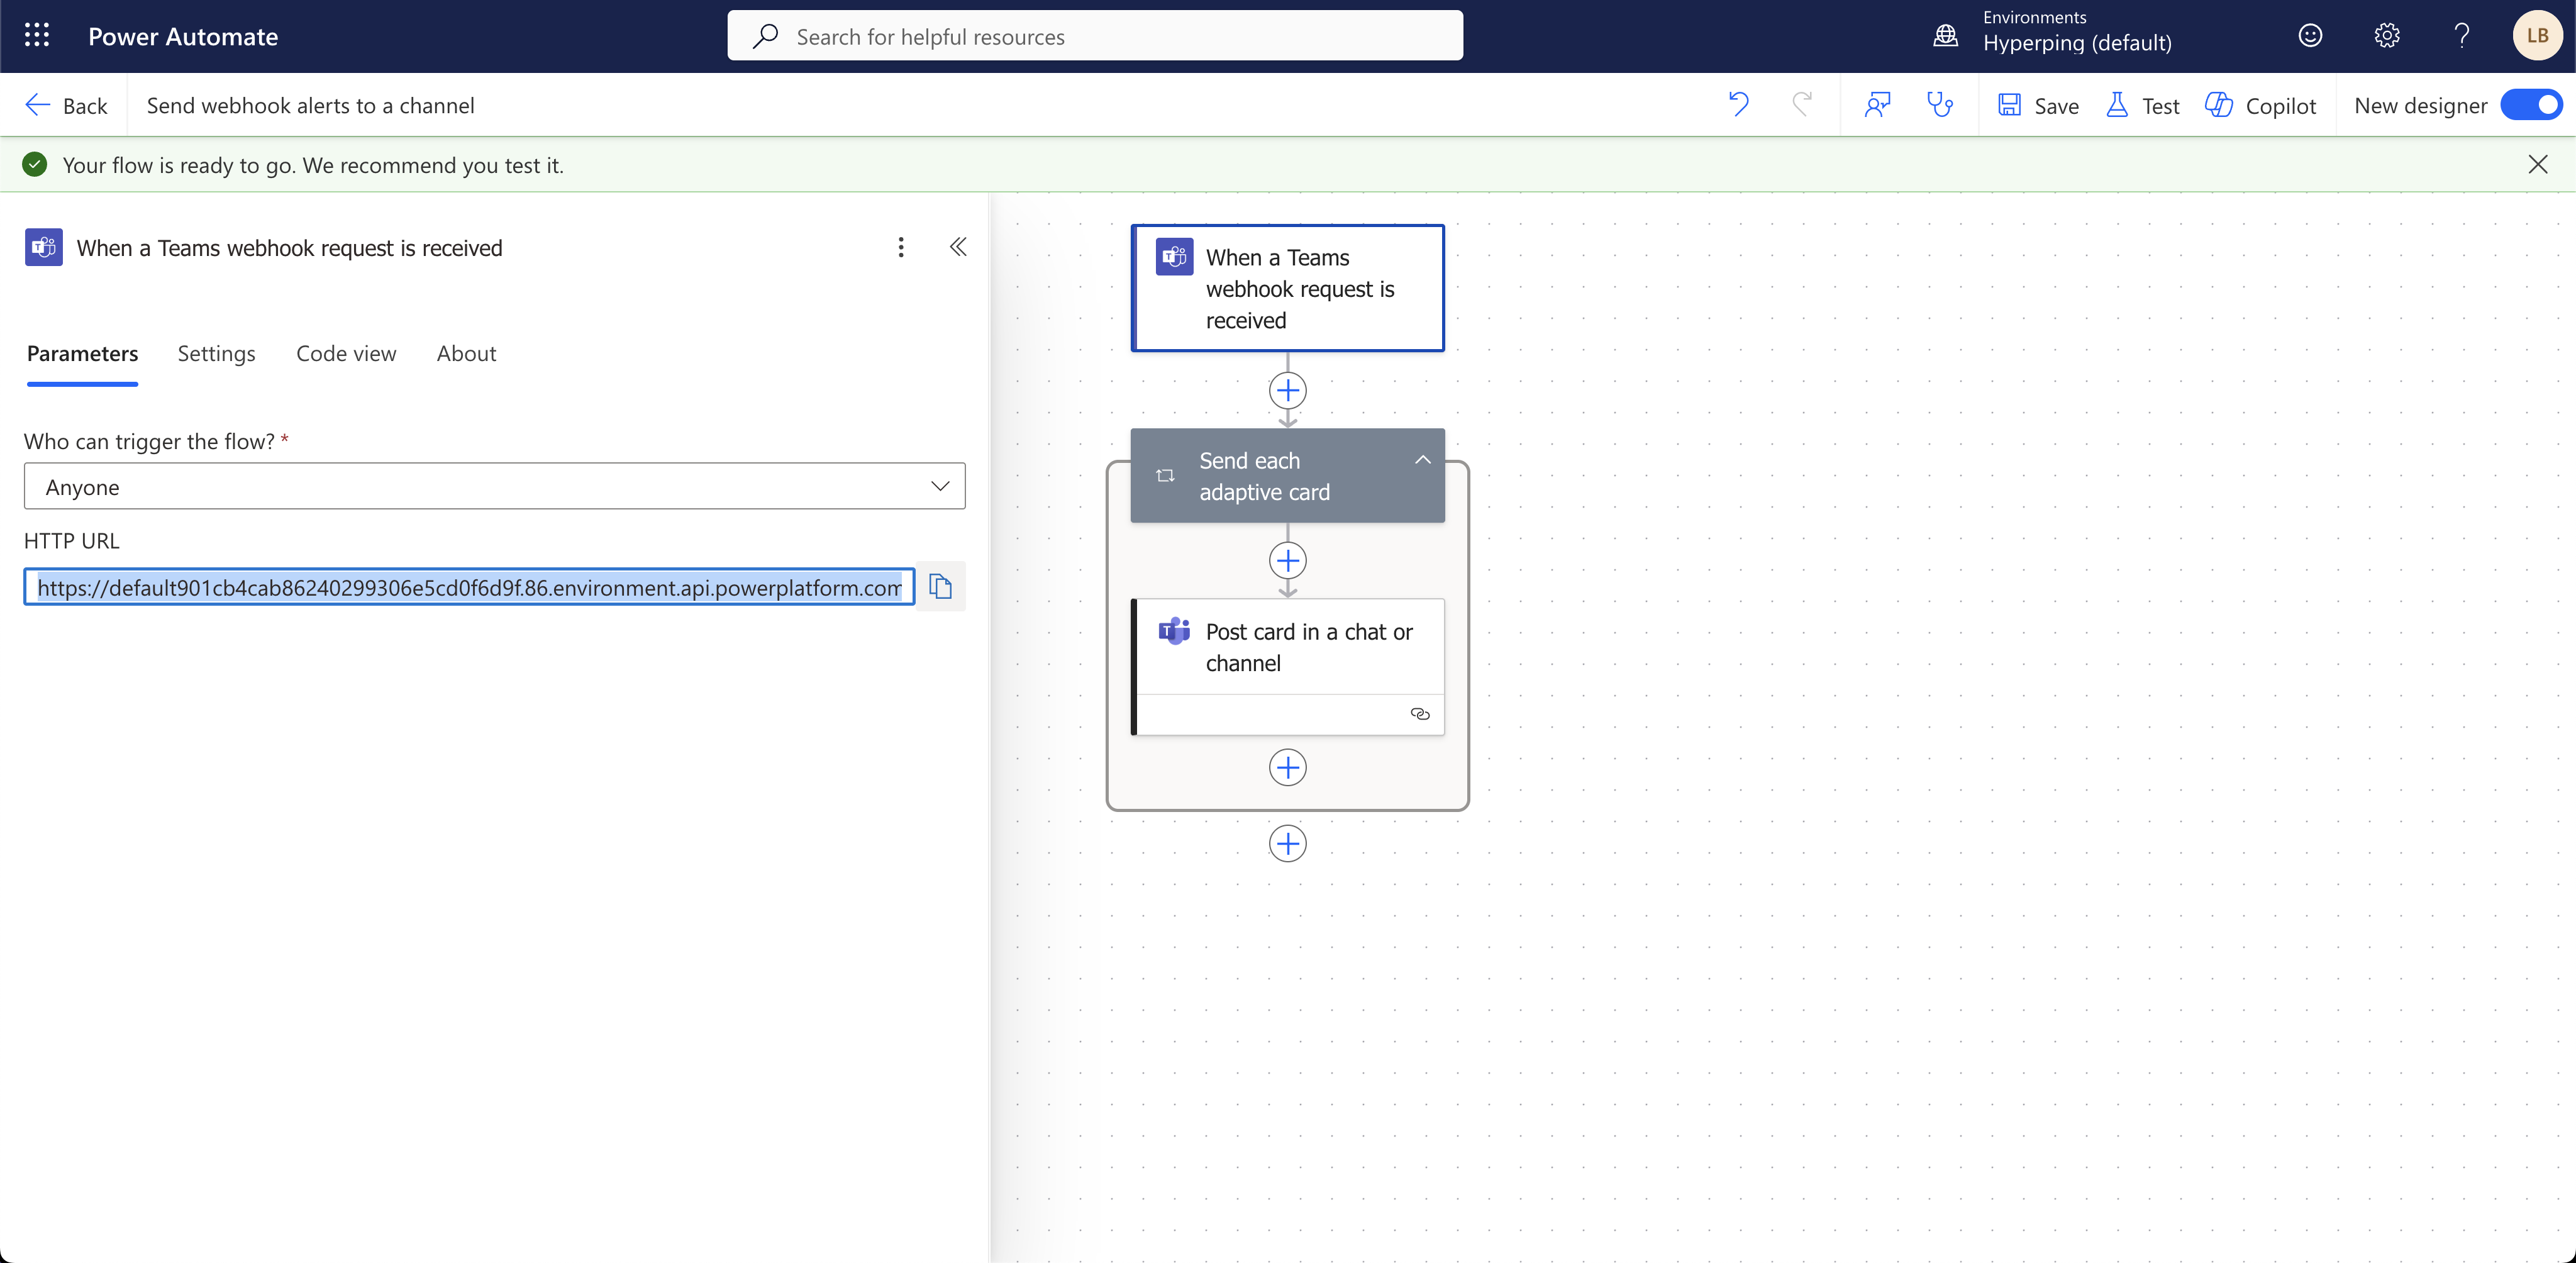
Task: Open the app launcher waffle icon
Action: (37, 36)
